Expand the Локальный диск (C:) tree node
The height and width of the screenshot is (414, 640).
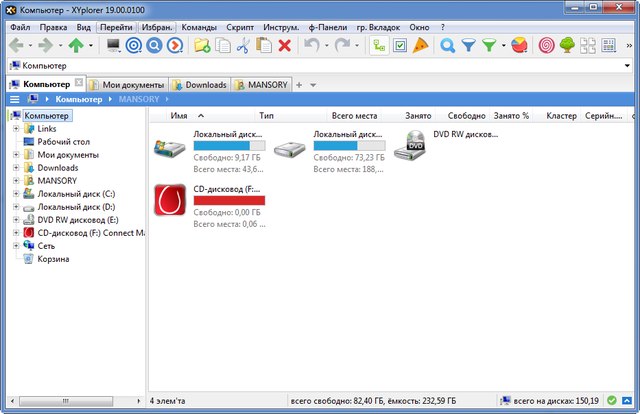point(16,194)
